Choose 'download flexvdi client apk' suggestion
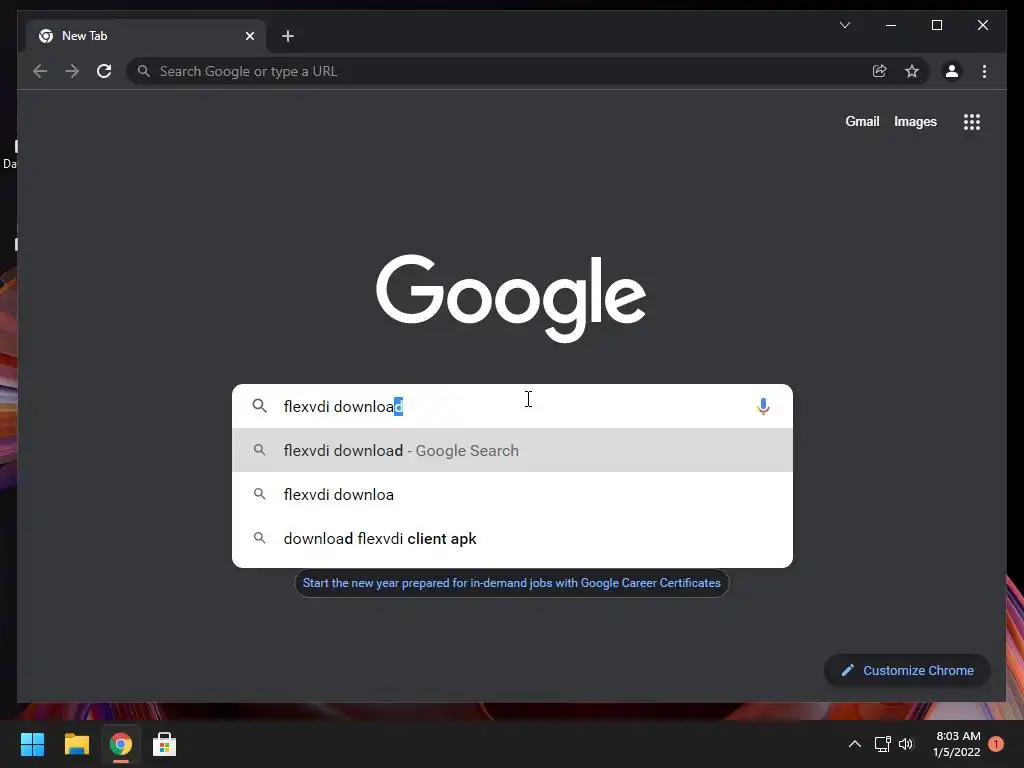Viewport: 1024px width, 768px height. 513,539
